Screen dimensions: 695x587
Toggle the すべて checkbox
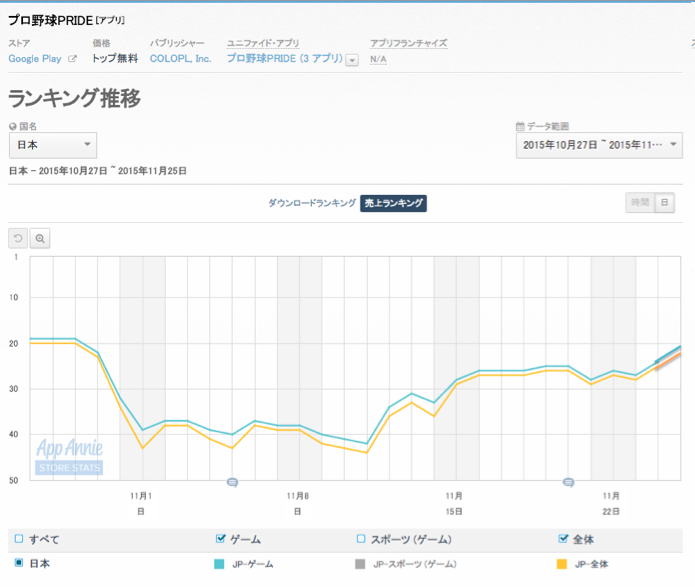pos(19,539)
